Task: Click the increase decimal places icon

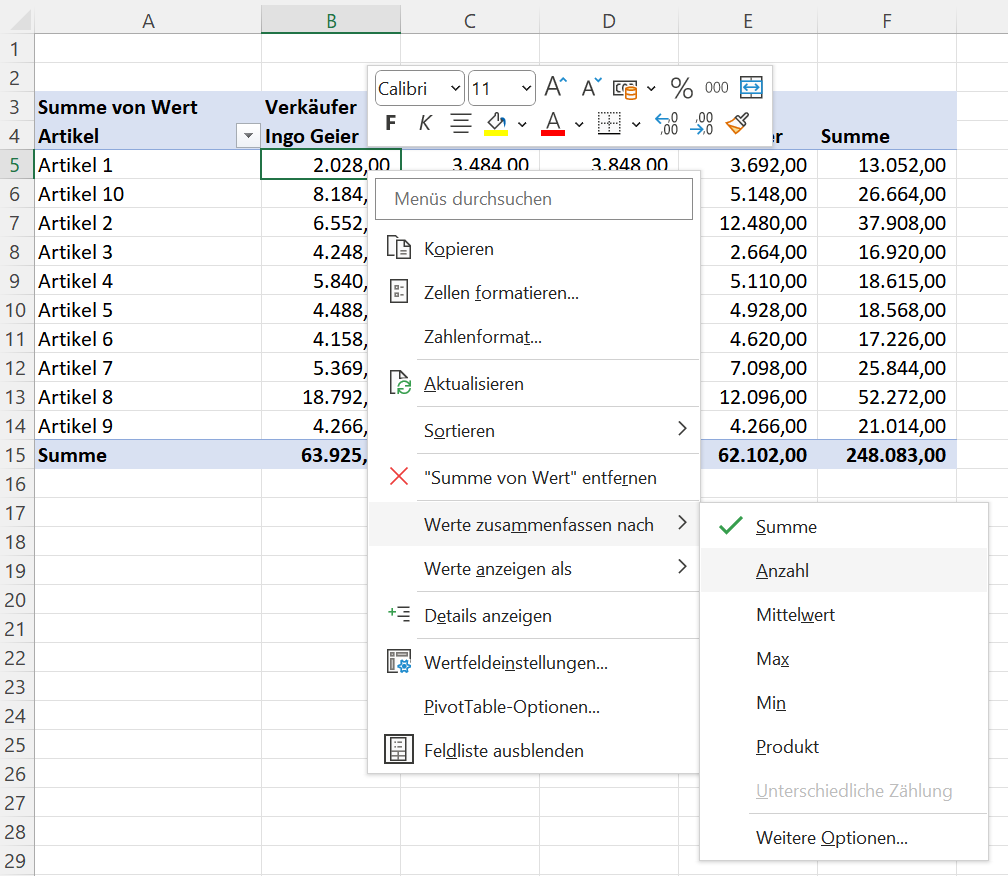Action: click(666, 123)
